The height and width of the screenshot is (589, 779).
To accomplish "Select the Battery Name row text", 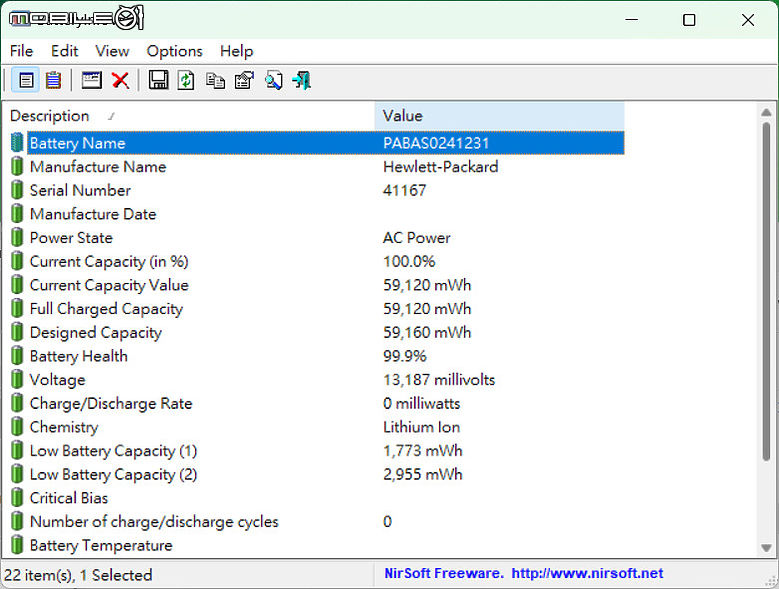I will point(78,143).
